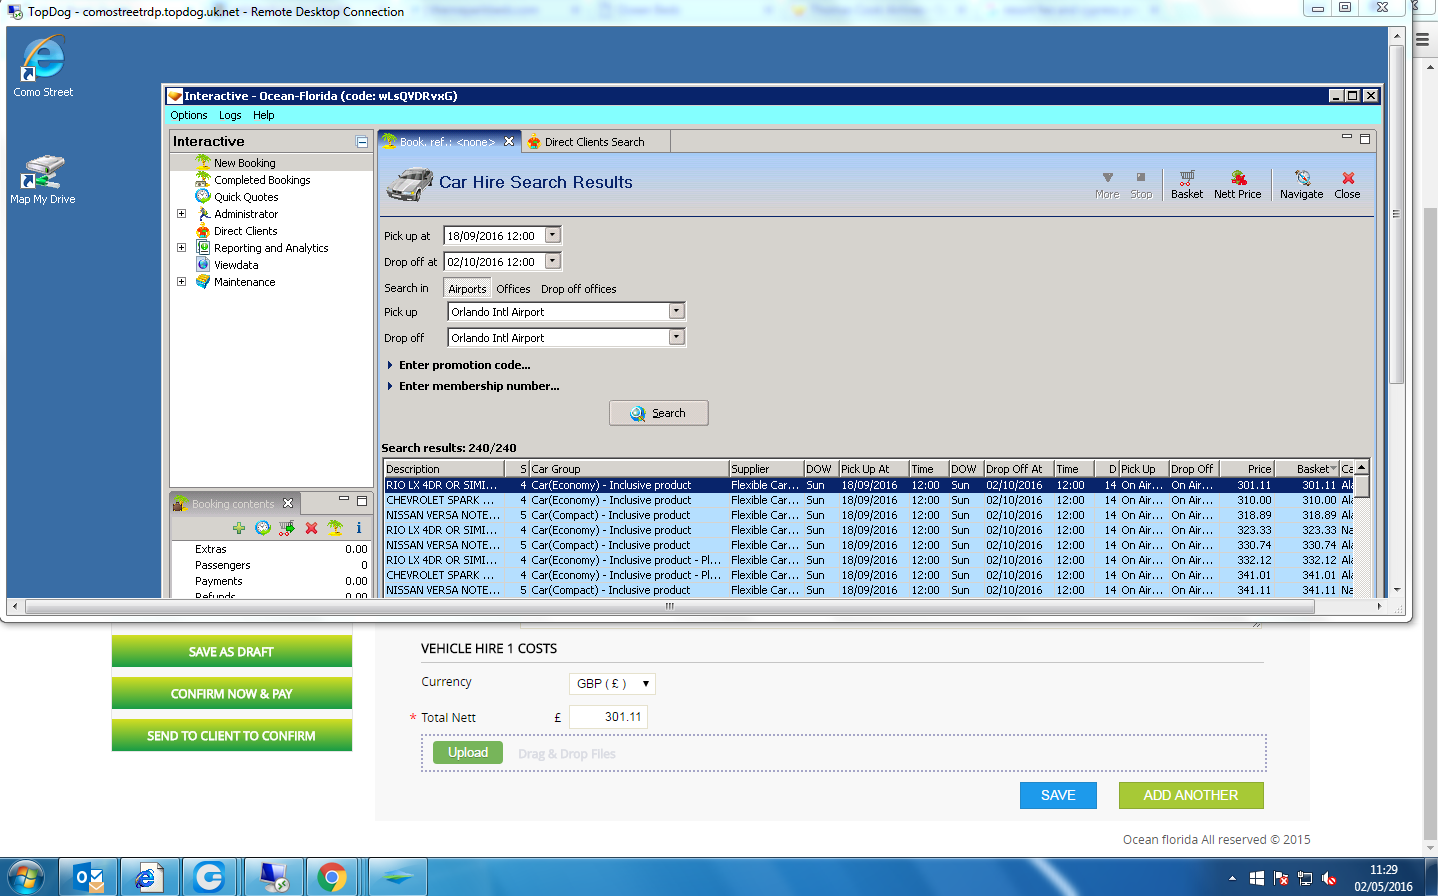Open the Drop off location dropdown
Screen dimensions: 1438x896
(677, 337)
